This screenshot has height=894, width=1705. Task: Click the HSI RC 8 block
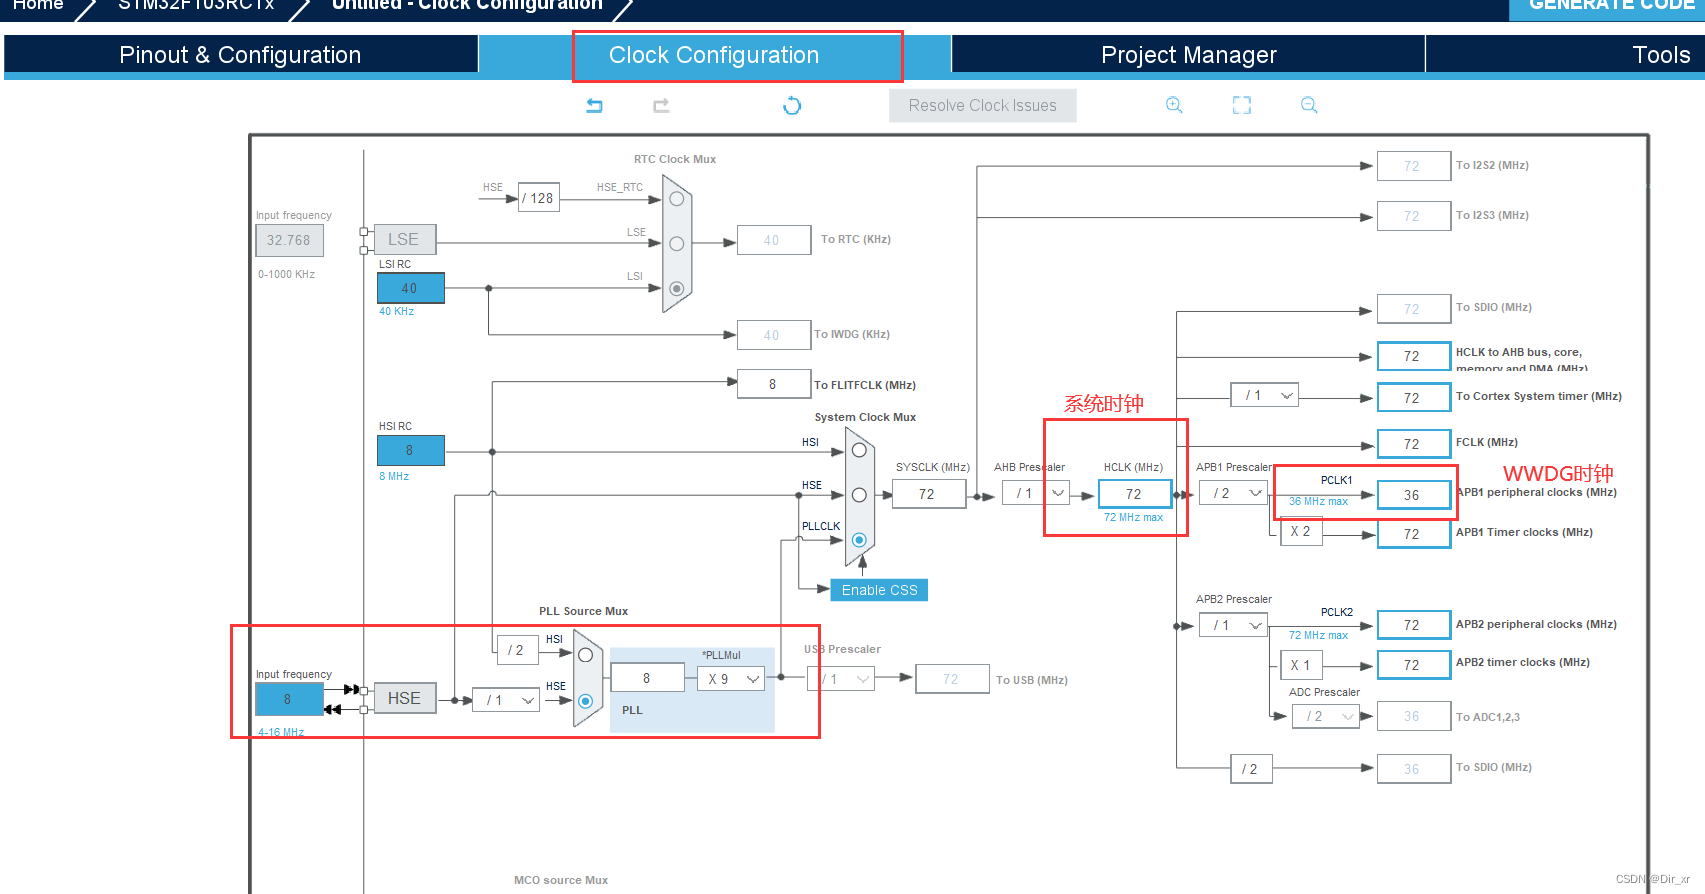(410, 450)
